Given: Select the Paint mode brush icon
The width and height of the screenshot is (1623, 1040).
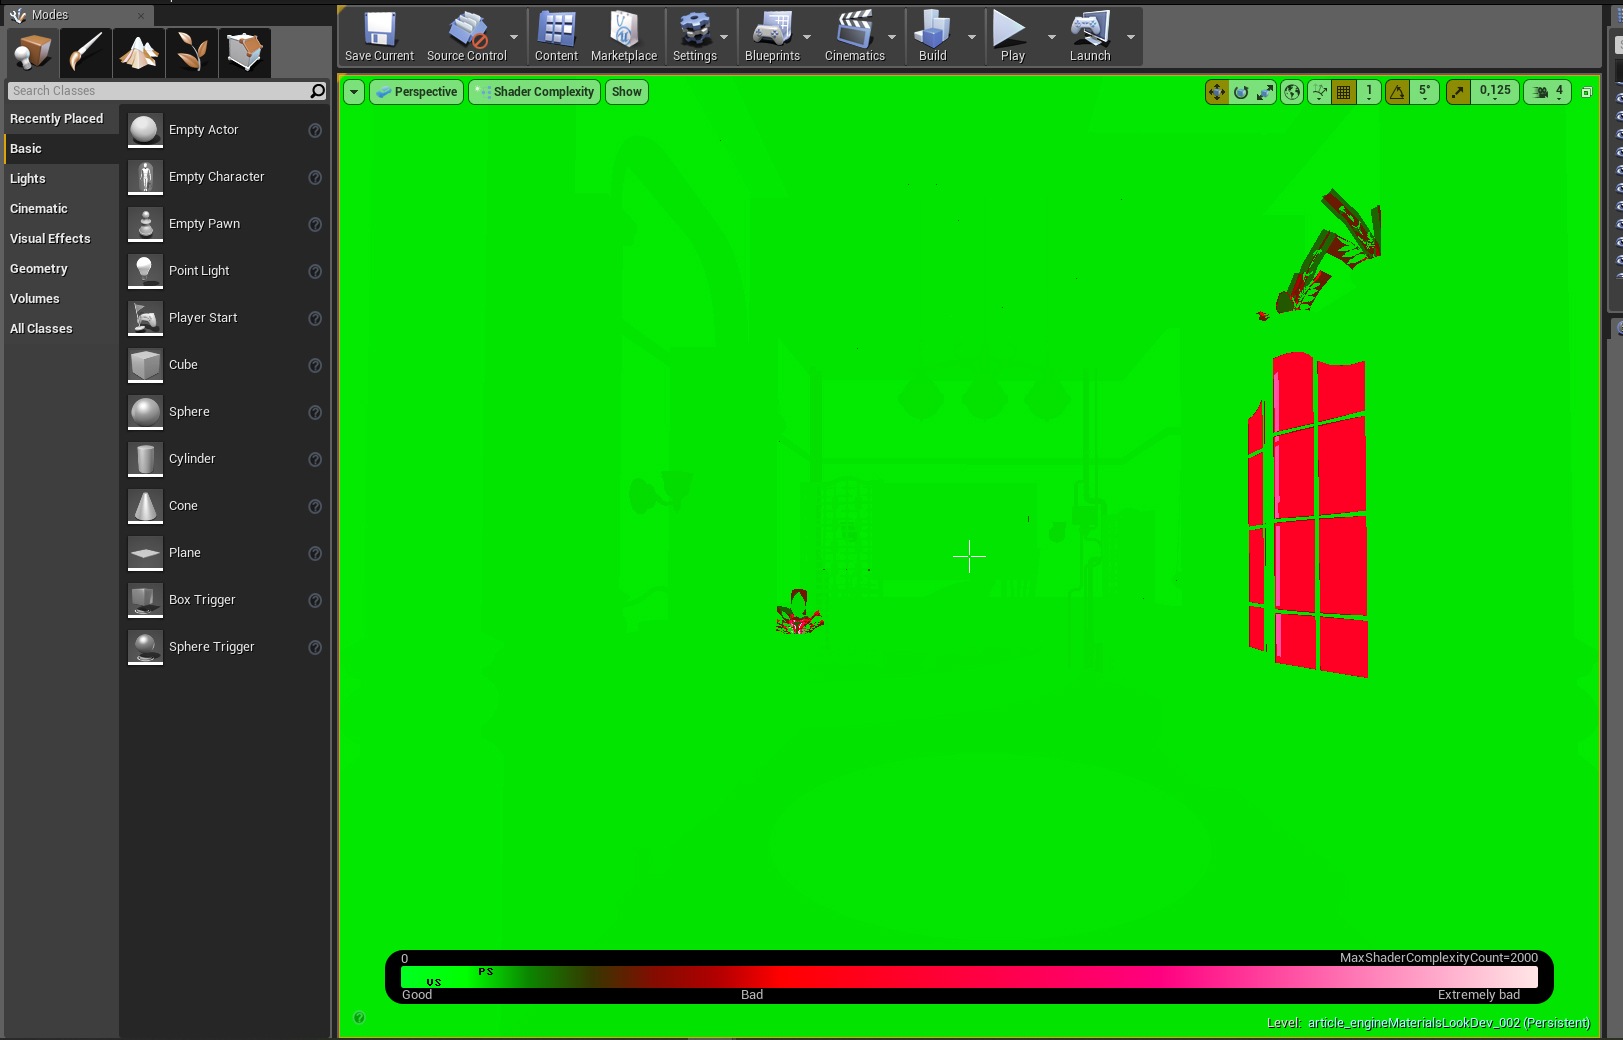Looking at the screenshot, I should pyautogui.click(x=85, y=52).
